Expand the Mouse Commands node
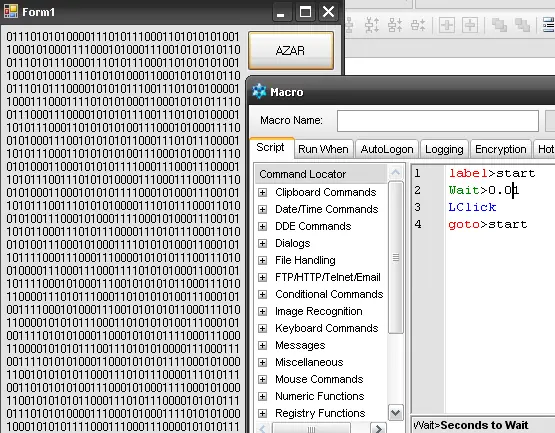 262,379
